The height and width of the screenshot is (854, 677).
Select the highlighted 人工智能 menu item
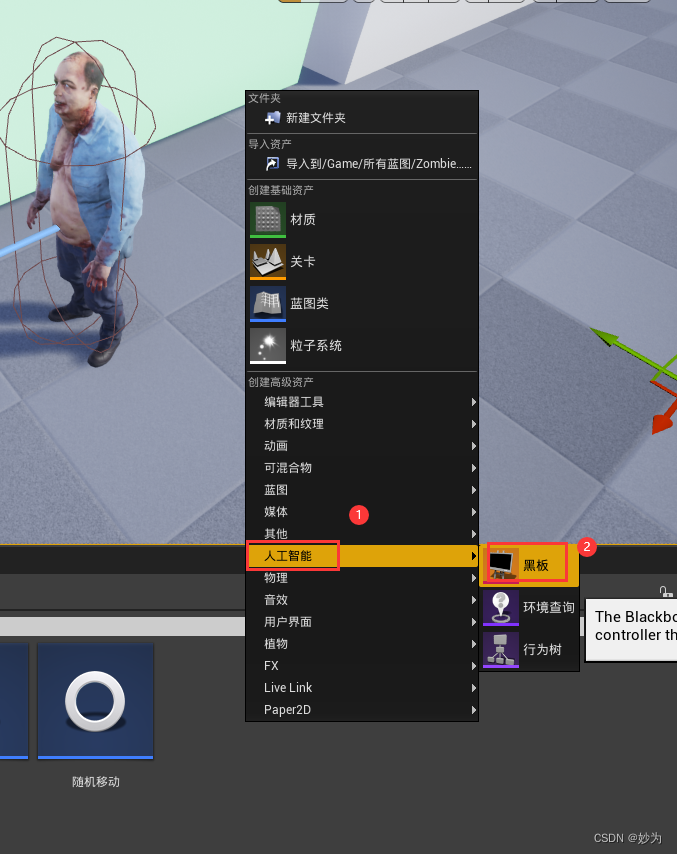(x=362, y=556)
